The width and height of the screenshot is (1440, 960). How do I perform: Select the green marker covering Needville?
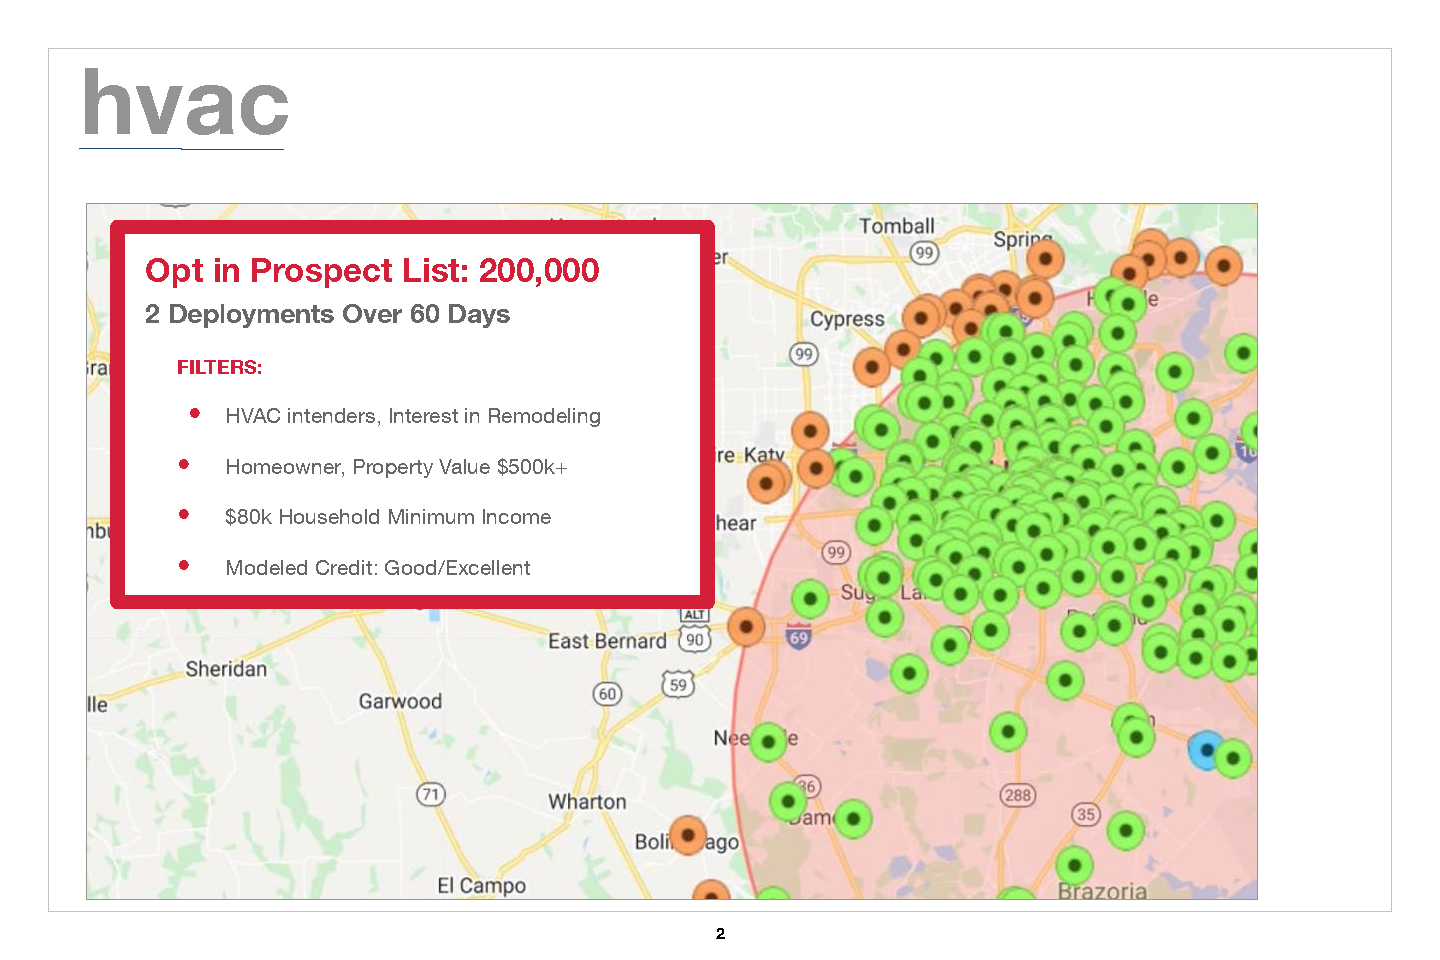768,742
